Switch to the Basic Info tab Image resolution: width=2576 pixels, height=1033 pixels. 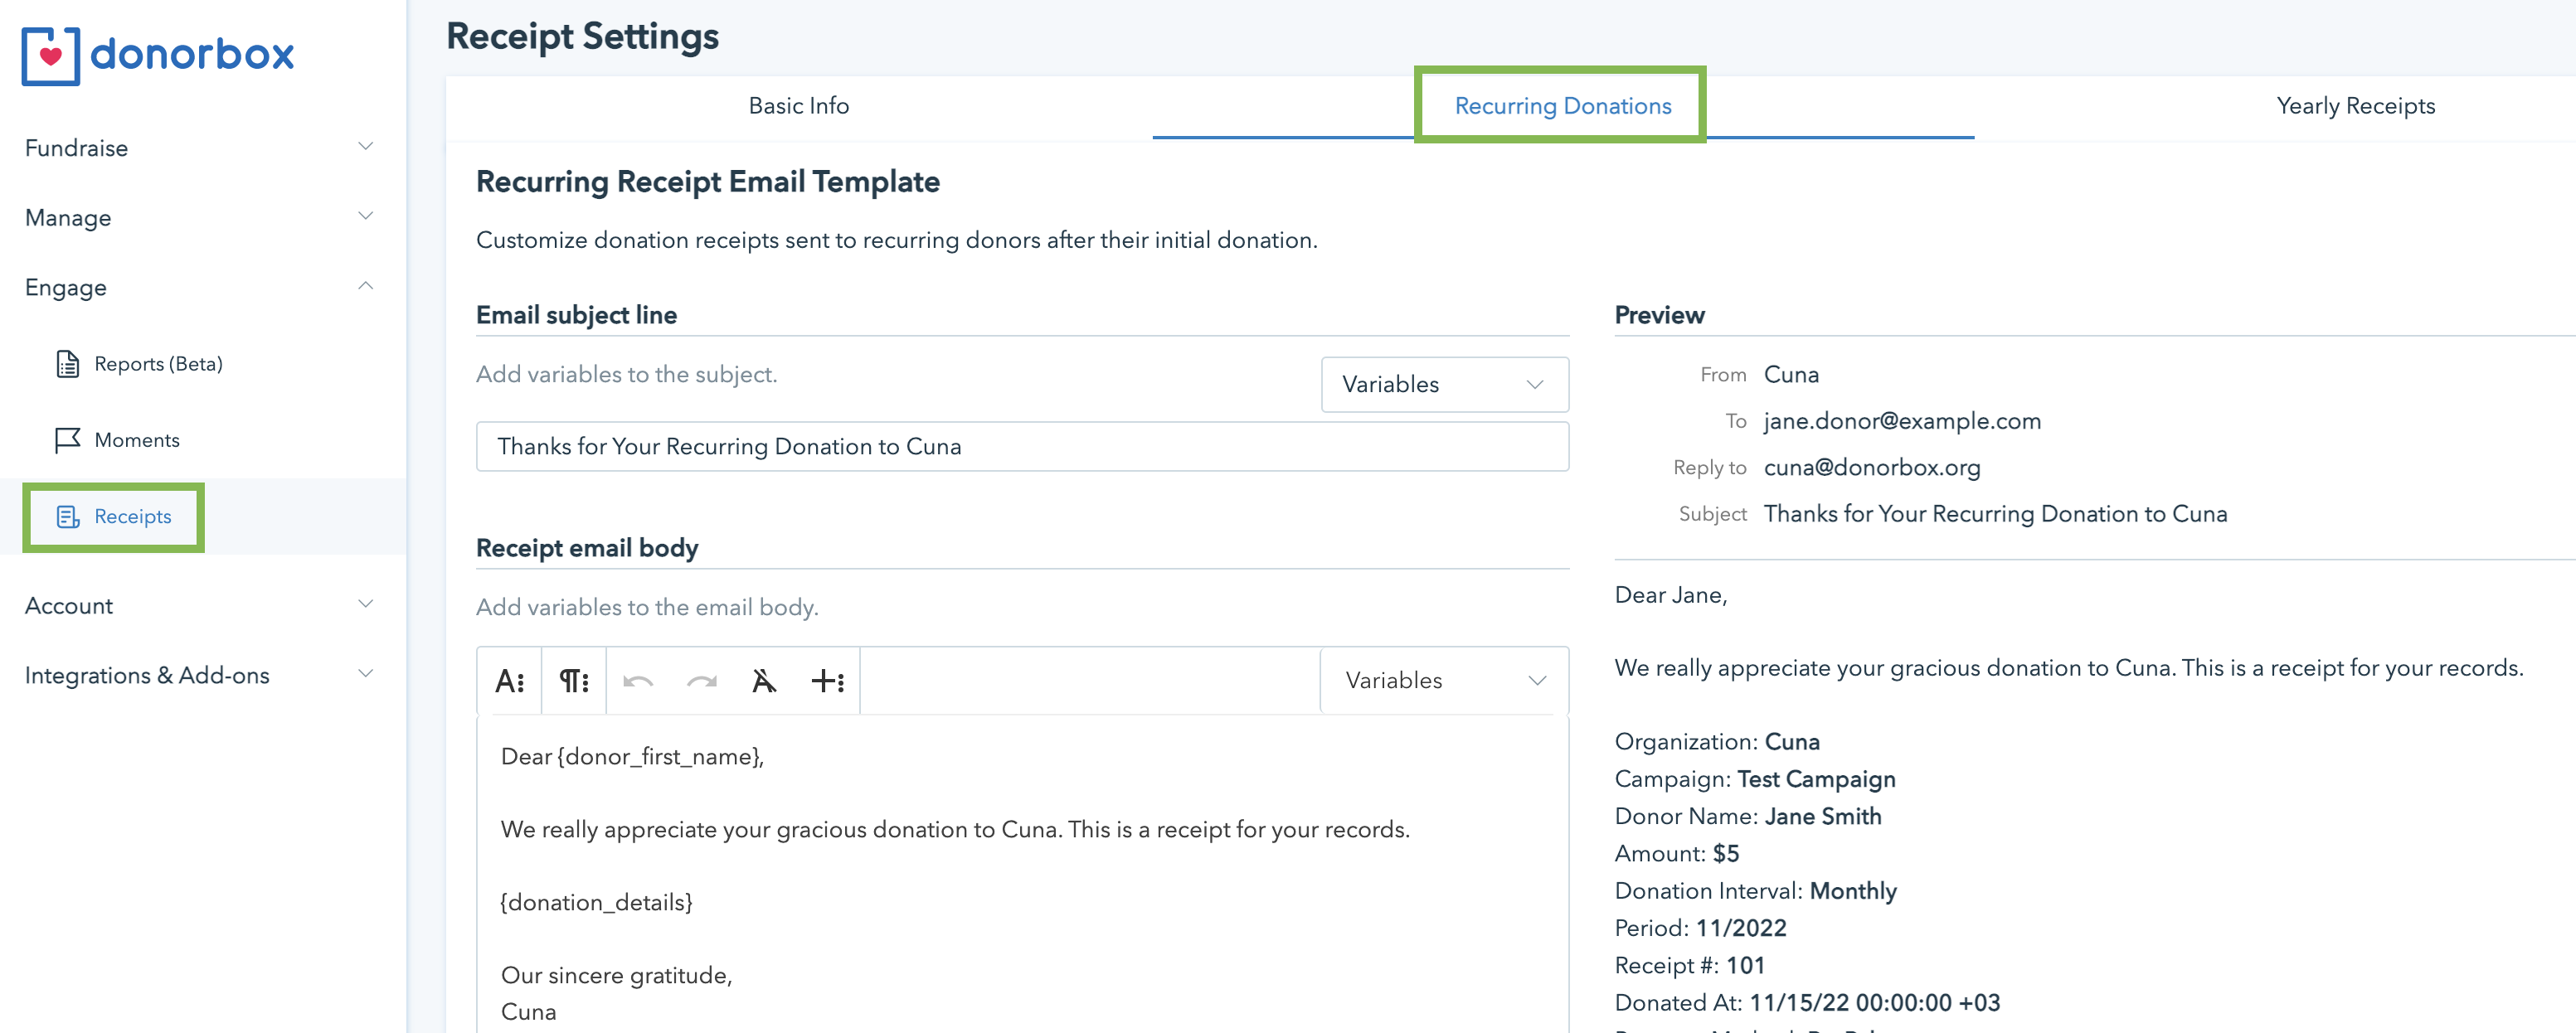[798, 106]
